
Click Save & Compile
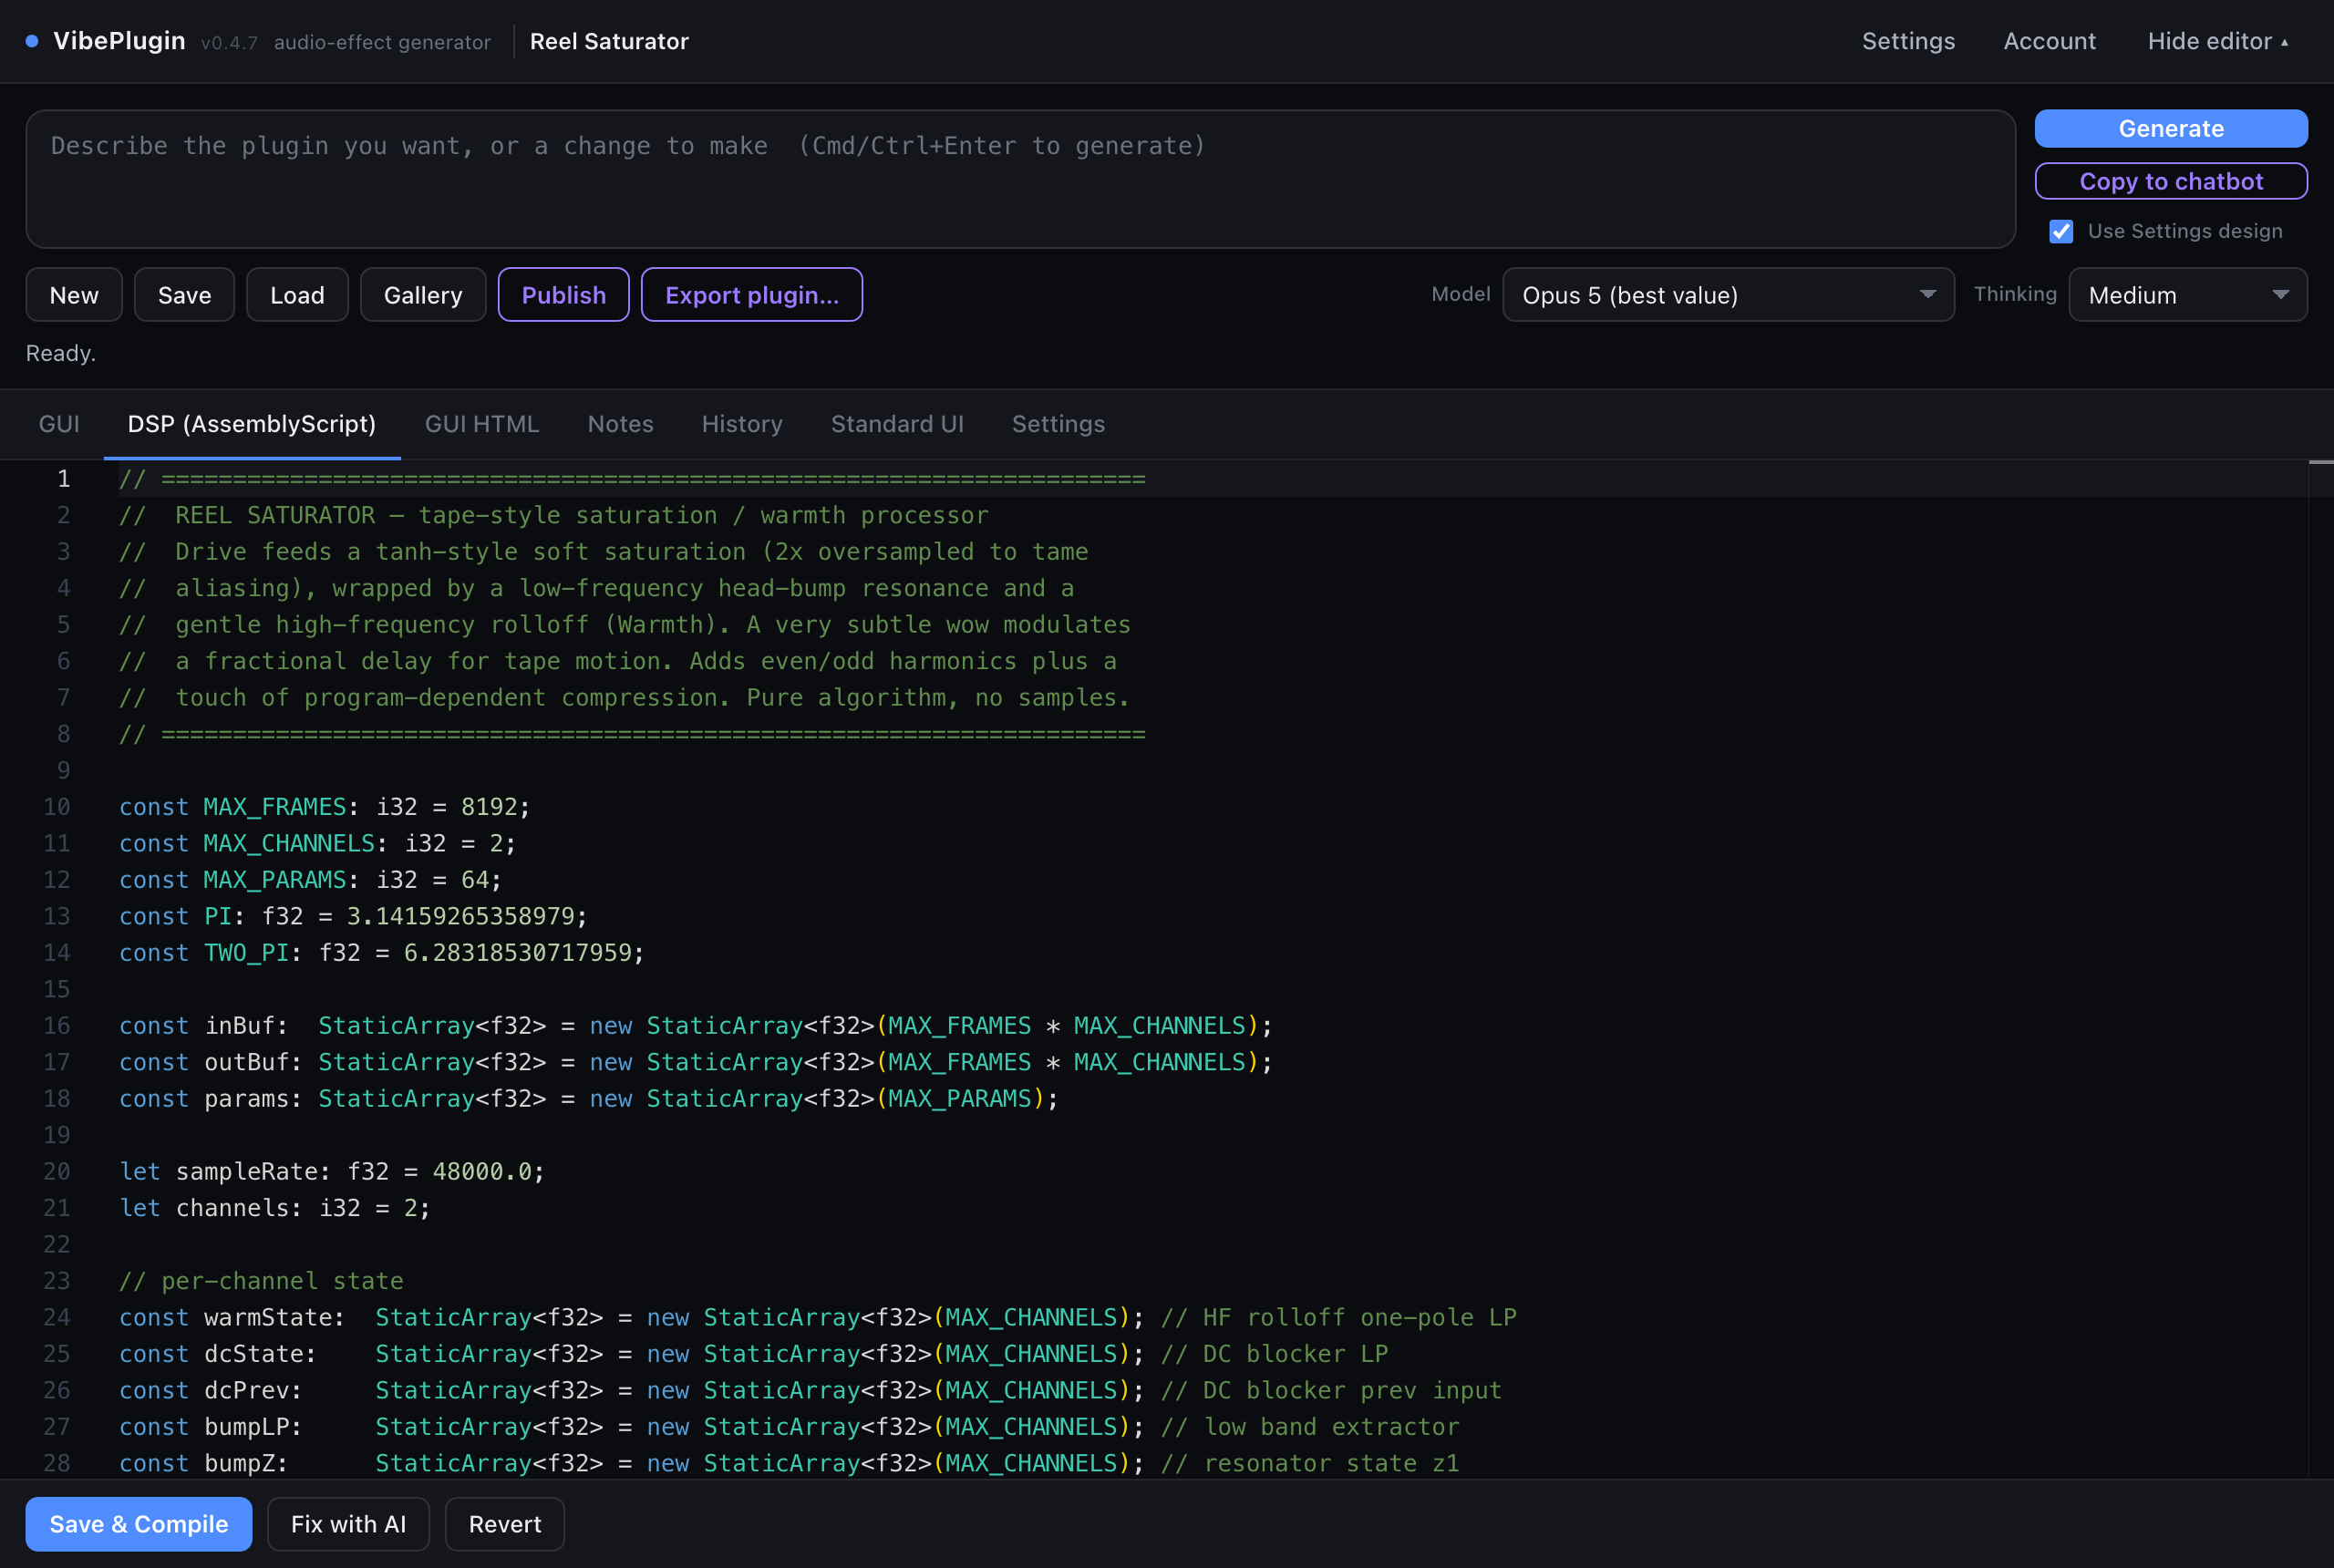pos(139,1524)
